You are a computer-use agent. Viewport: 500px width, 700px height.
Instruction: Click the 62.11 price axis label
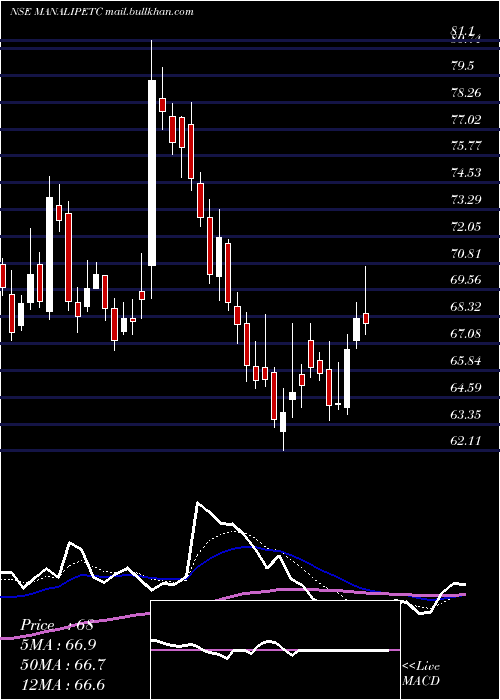coord(466,441)
